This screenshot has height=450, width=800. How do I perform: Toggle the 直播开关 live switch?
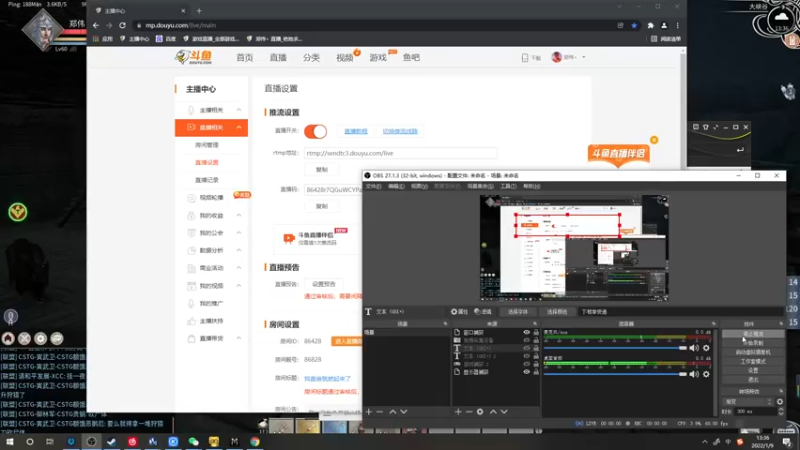coord(315,132)
